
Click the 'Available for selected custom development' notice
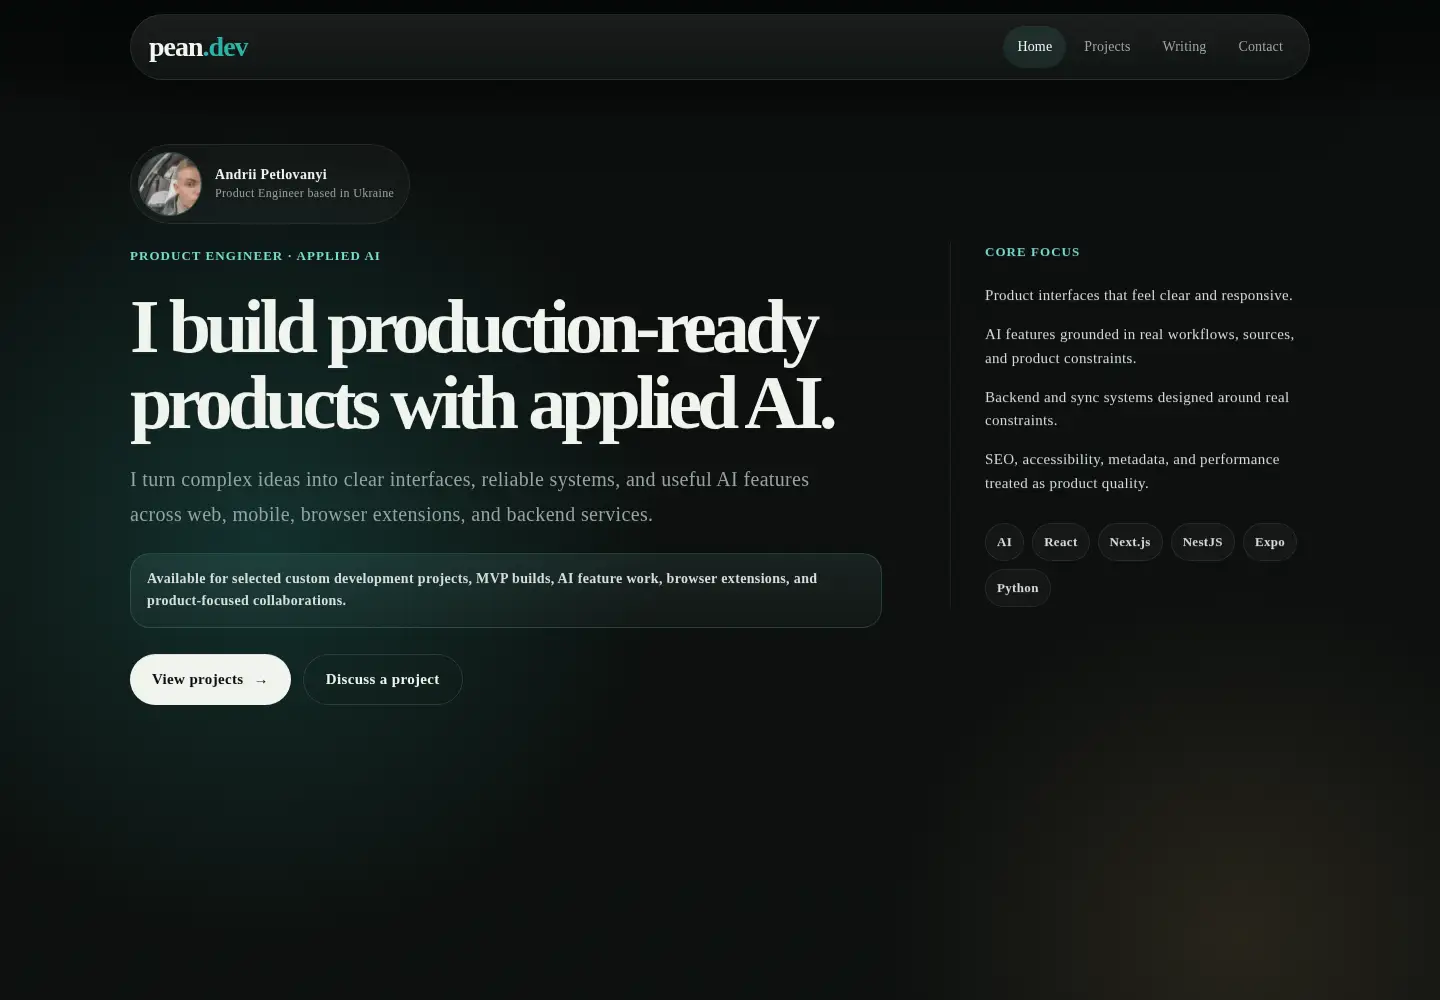[505, 590]
